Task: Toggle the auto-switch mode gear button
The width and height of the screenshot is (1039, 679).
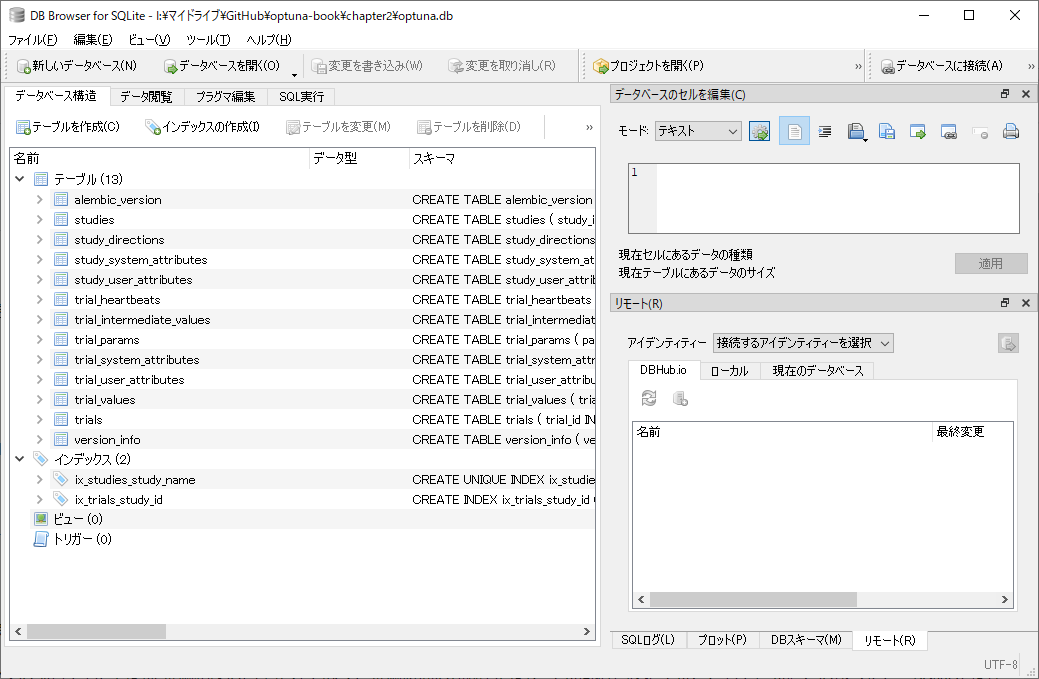Action: (x=759, y=131)
